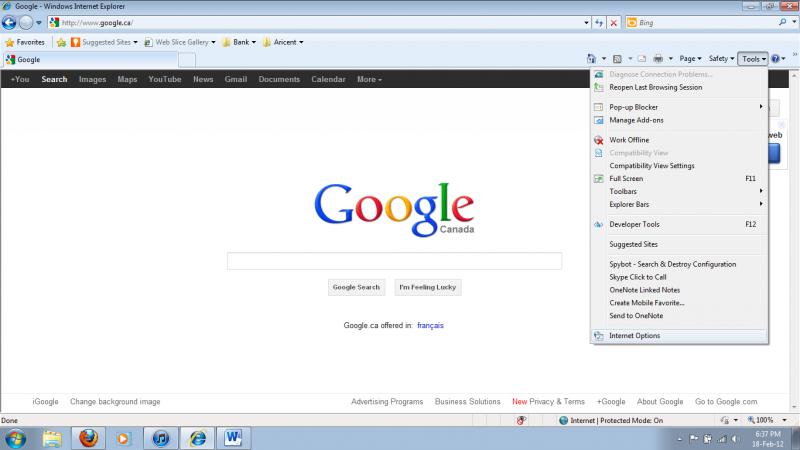
Task: Click Change background image link
Action: point(115,402)
